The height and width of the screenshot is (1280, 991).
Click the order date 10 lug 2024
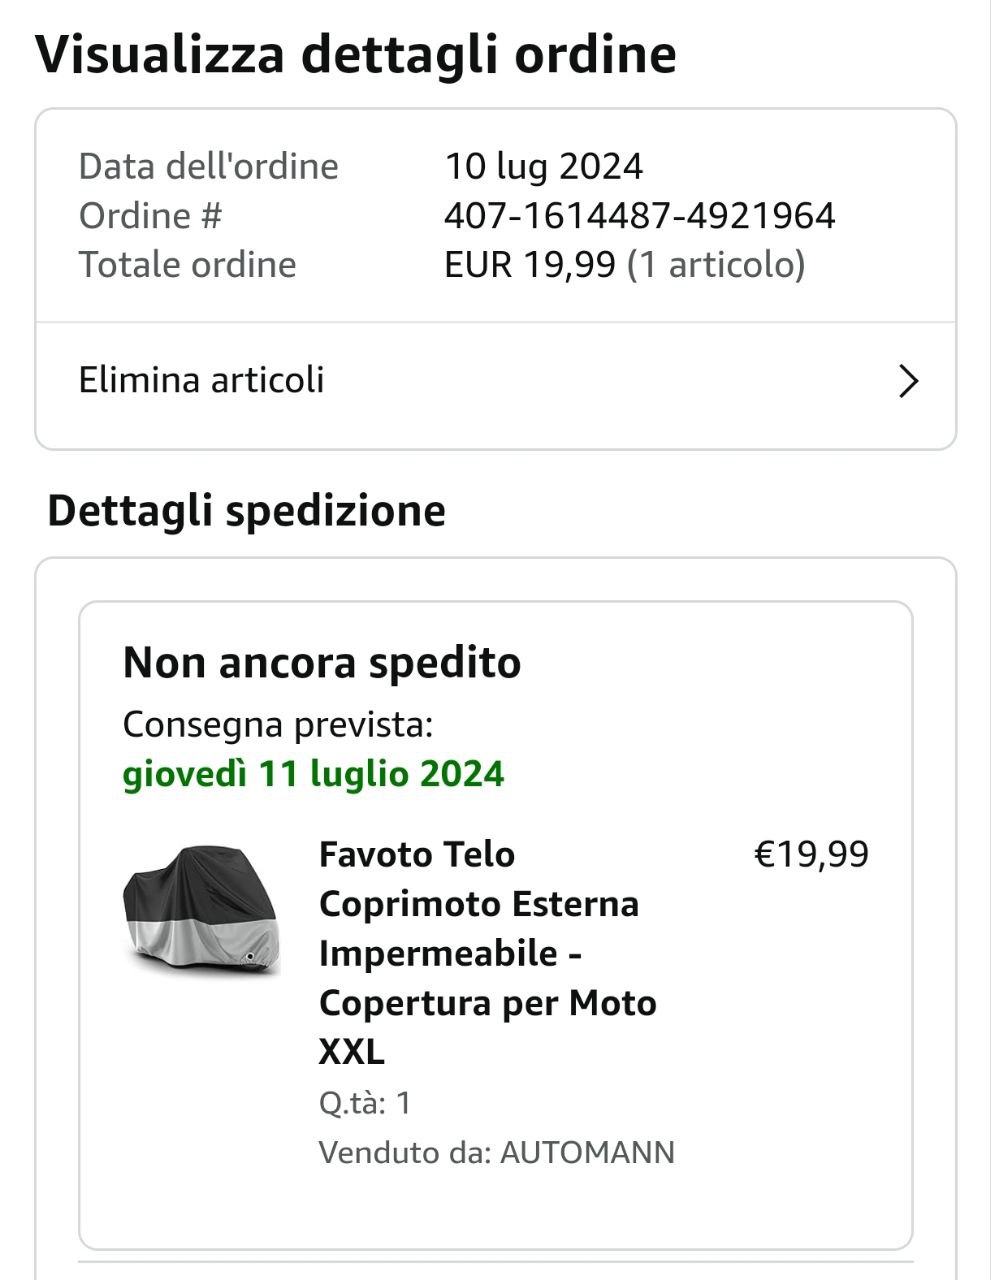tap(543, 166)
